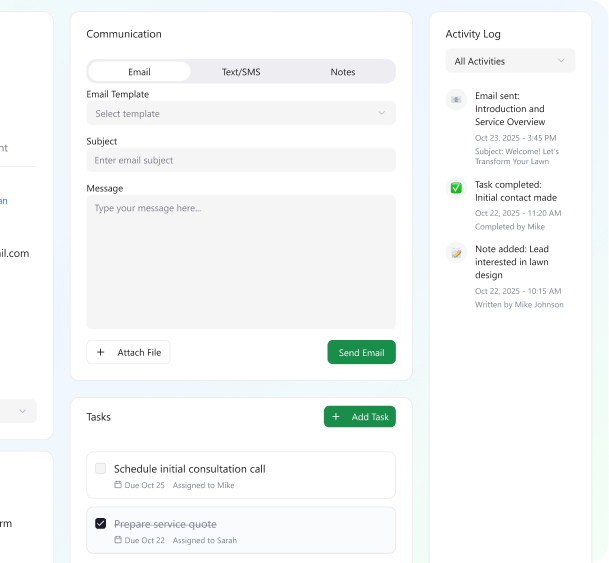Image resolution: width=609 pixels, height=563 pixels.
Task: Open the partially visible left panel dropdown
Action: click(x=18, y=411)
